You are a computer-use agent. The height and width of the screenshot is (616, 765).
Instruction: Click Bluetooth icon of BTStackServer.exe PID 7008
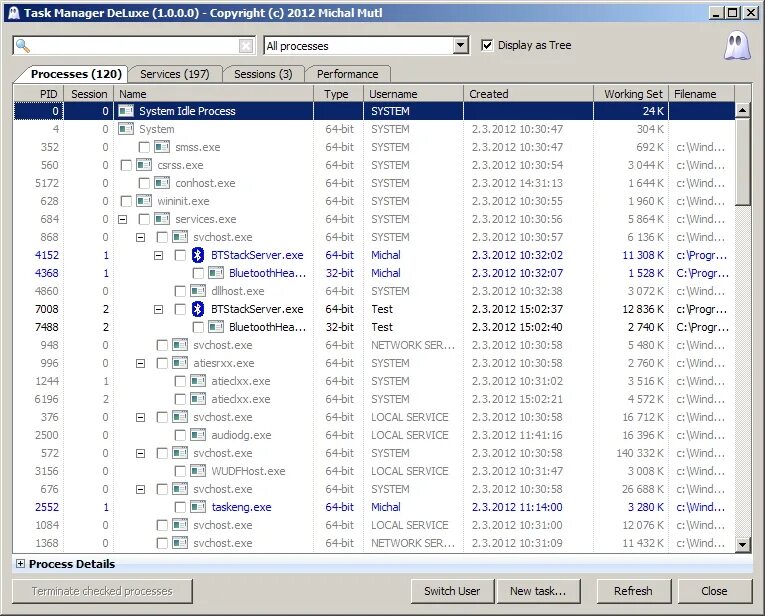pyautogui.click(x=198, y=309)
